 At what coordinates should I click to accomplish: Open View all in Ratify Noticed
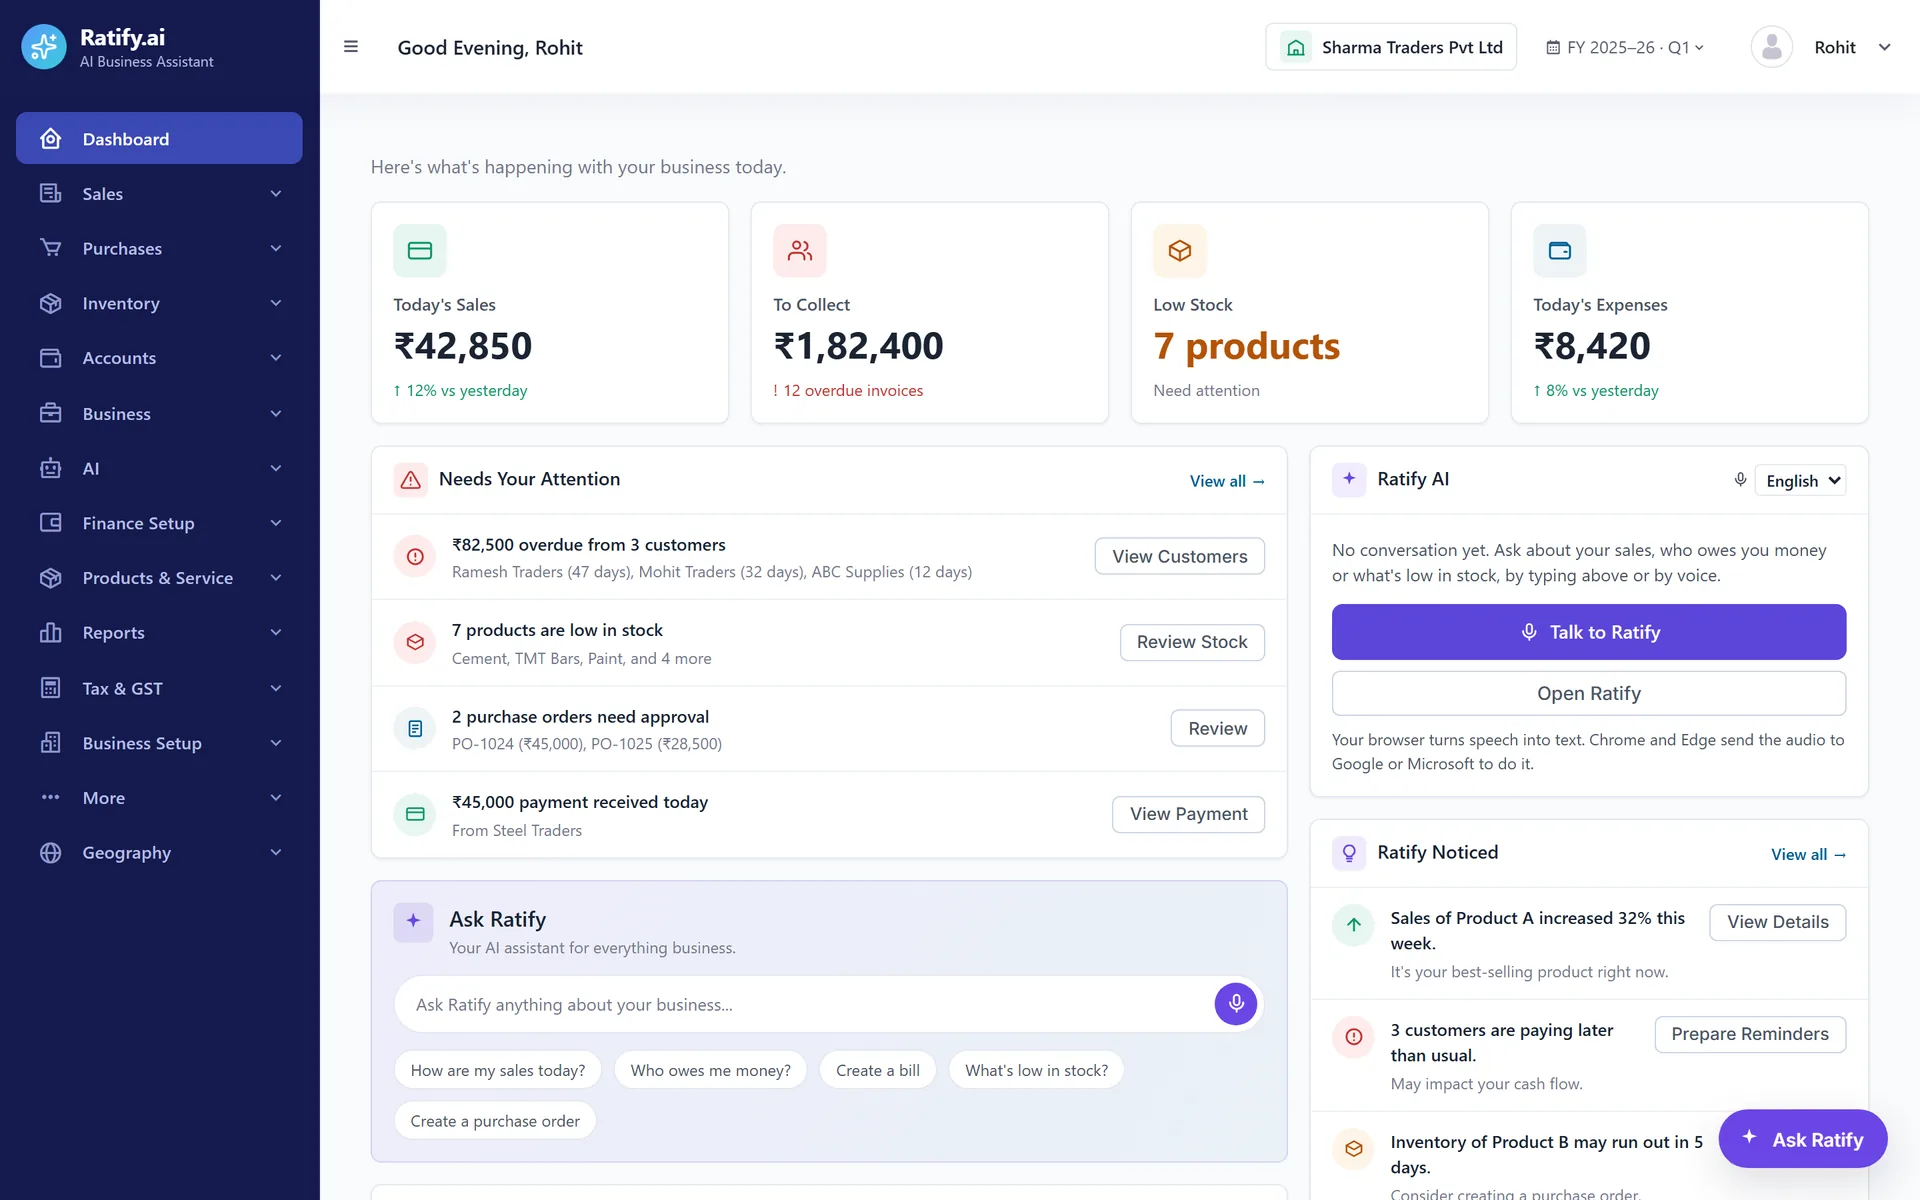click(1808, 854)
